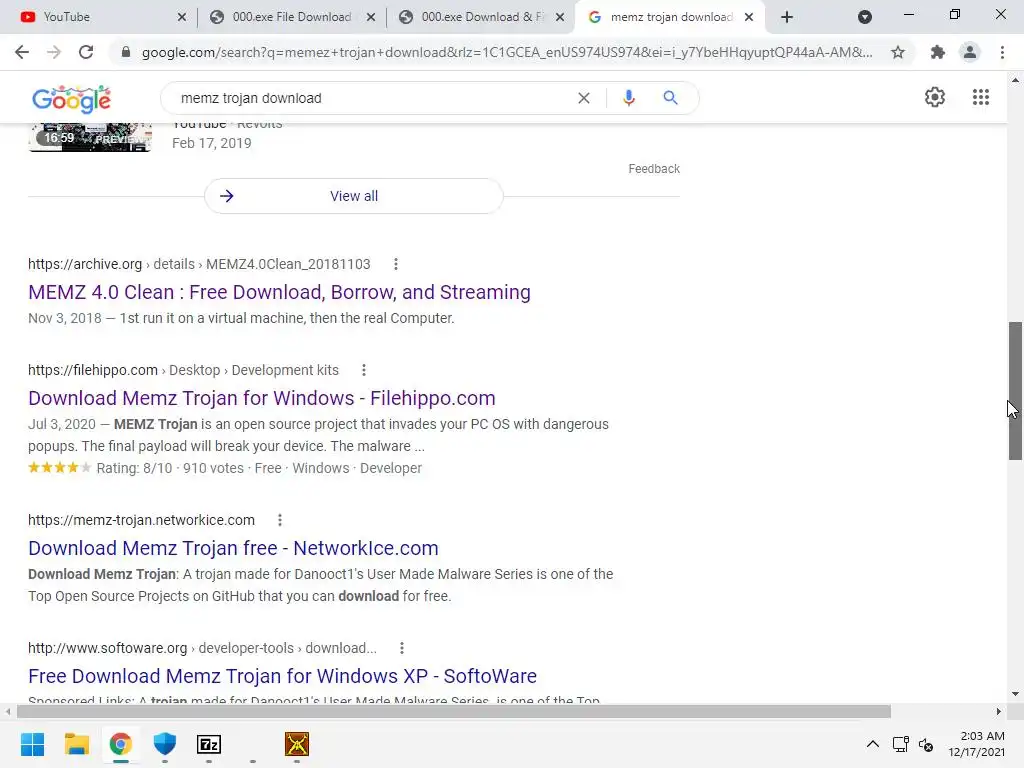Click the horizontal scroll right arrow
The image size is (1024, 768).
tap(998, 711)
